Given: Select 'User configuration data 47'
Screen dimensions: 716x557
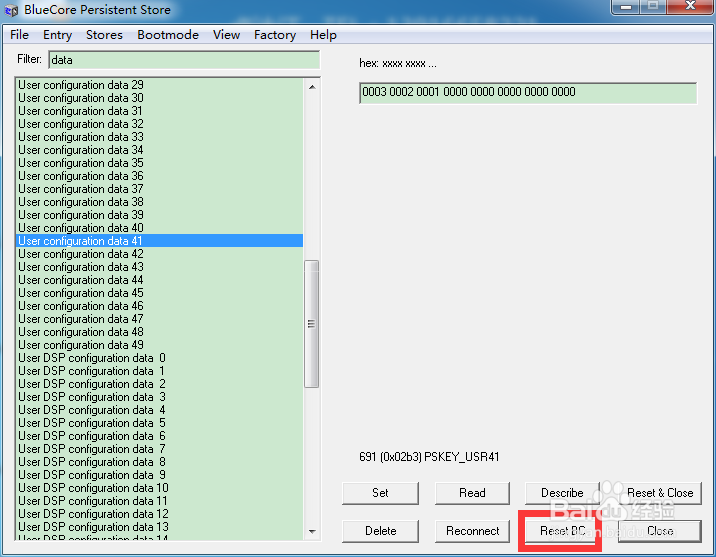Looking at the screenshot, I should click(x=159, y=319).
